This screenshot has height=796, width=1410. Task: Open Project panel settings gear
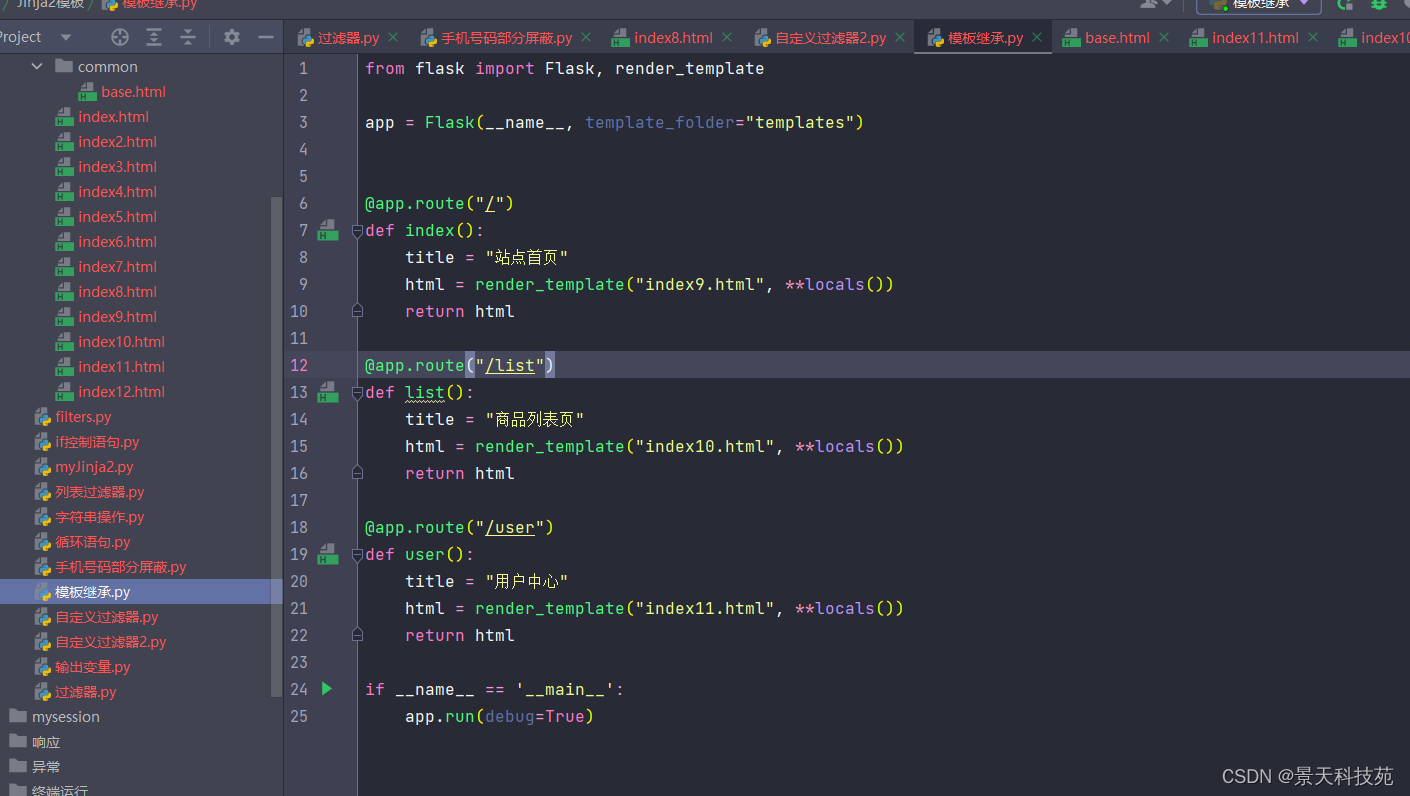[x=232, y=37]
